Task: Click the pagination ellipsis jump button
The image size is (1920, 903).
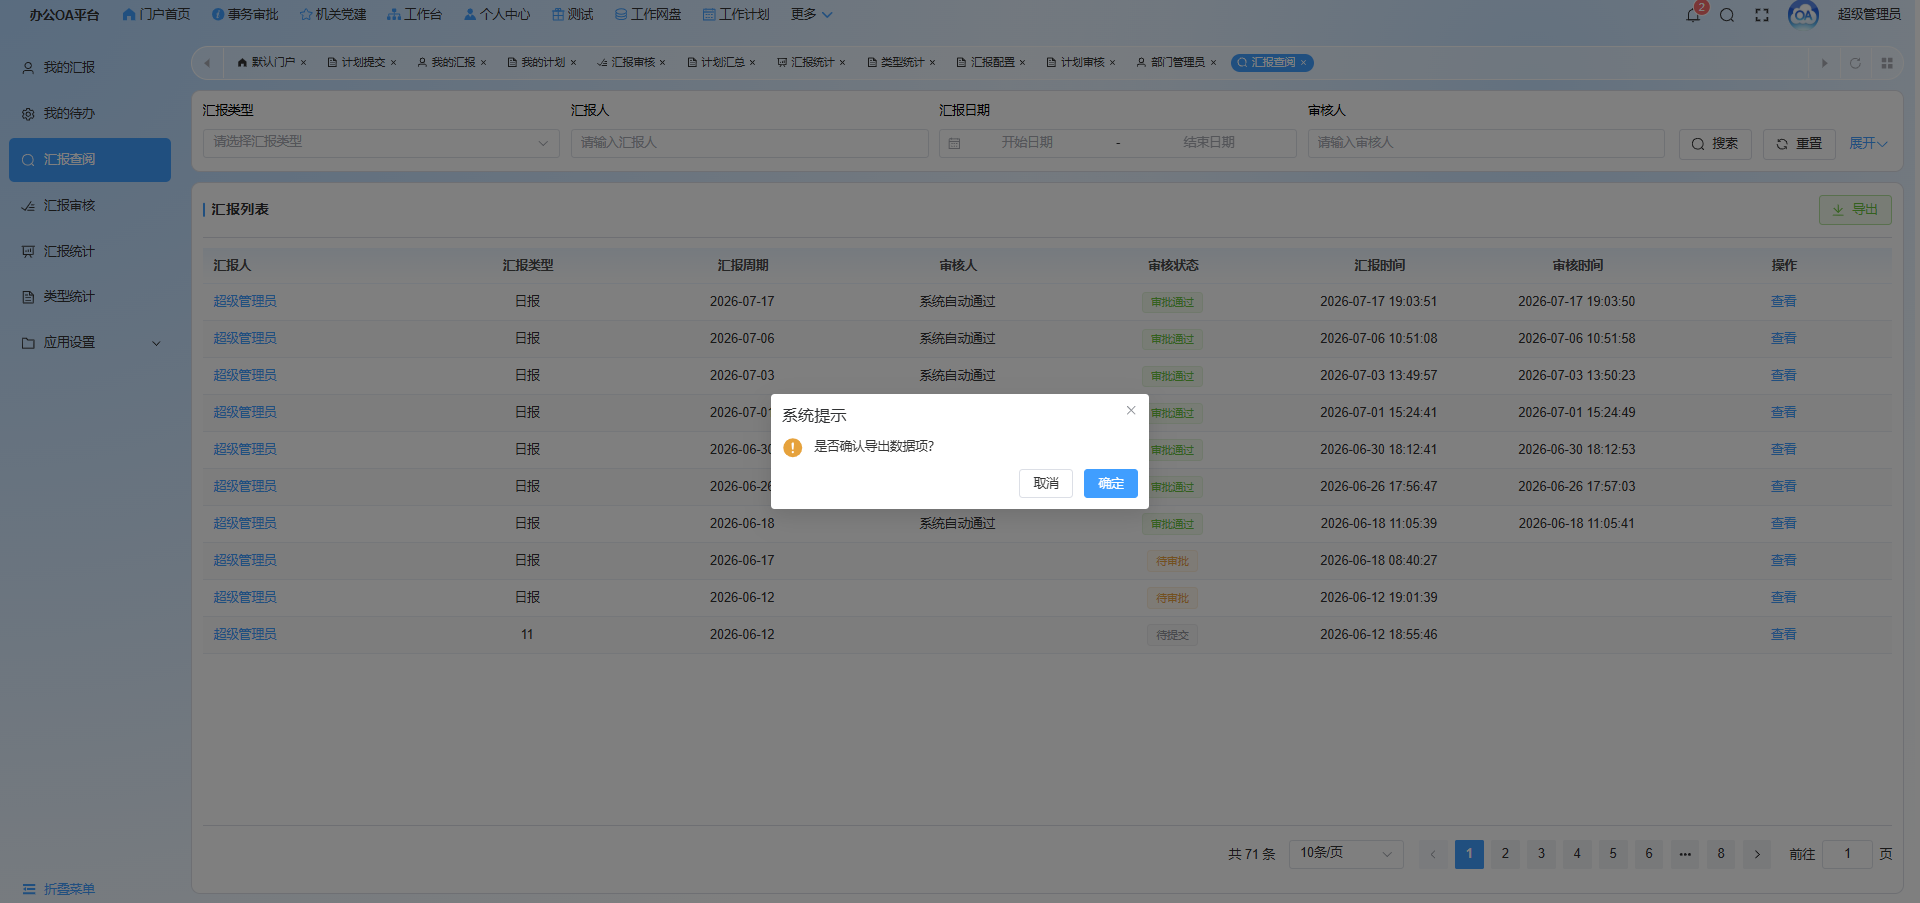Action: pos(1685,854)
